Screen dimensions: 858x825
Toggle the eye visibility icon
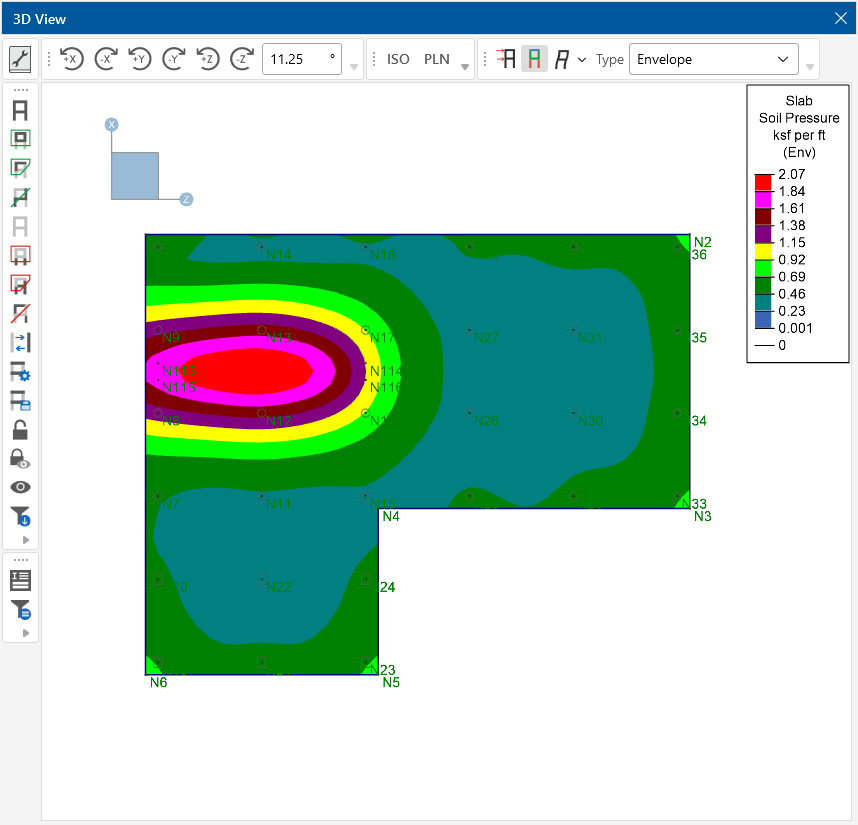pyautogui.click(x=20, y=487)
